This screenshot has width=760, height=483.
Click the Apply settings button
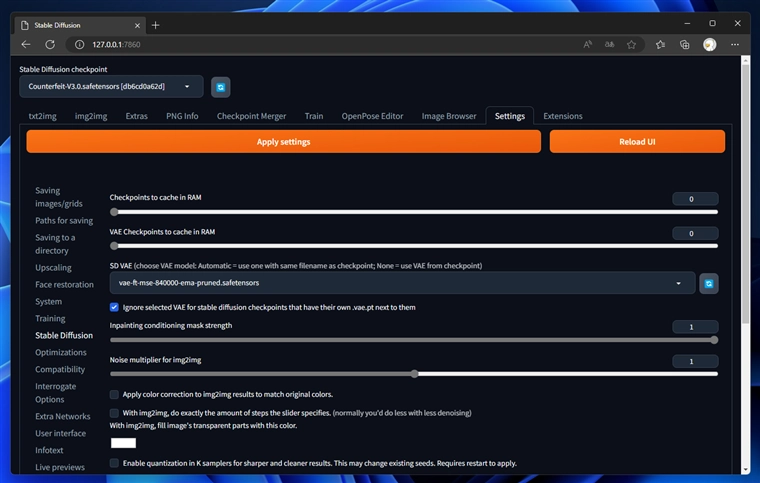pyautogui.click(x=284, y=141)
